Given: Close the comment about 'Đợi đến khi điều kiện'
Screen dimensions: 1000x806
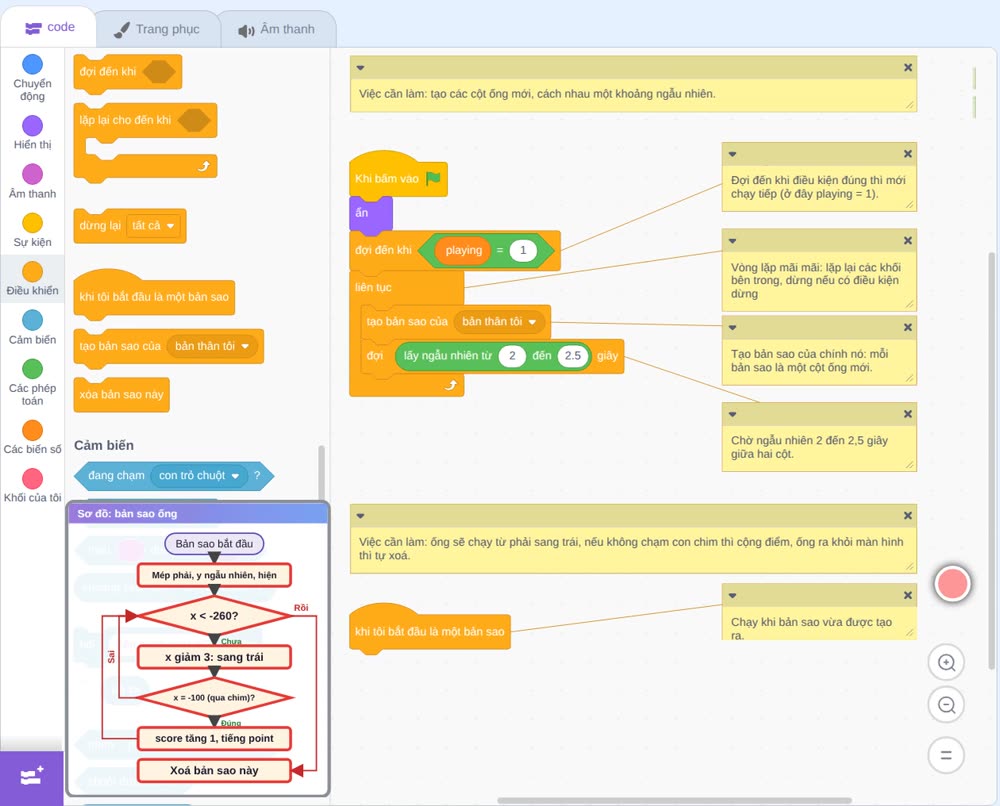Looking at the screenshot, I should coord(908,154).
